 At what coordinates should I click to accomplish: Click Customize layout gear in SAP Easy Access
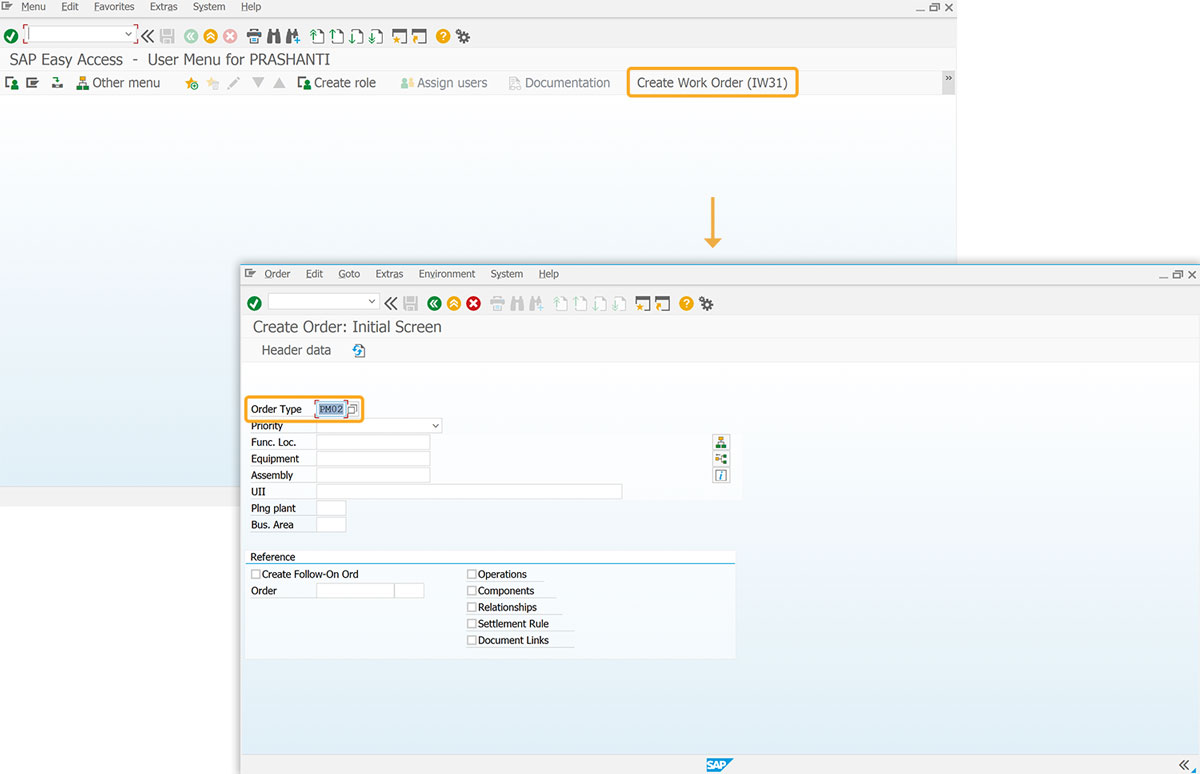click(463, 36)
